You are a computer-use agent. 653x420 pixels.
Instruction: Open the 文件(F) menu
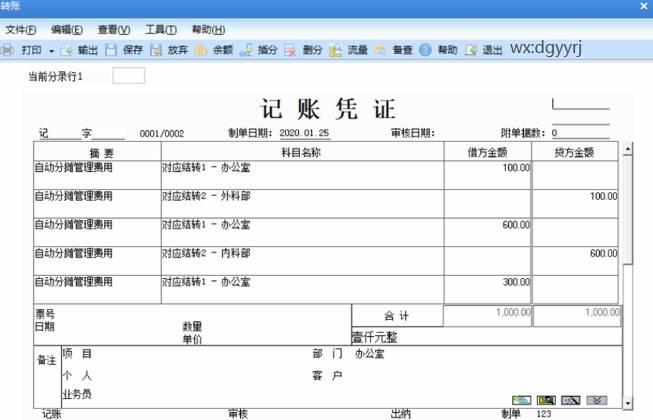pos(20,30)
